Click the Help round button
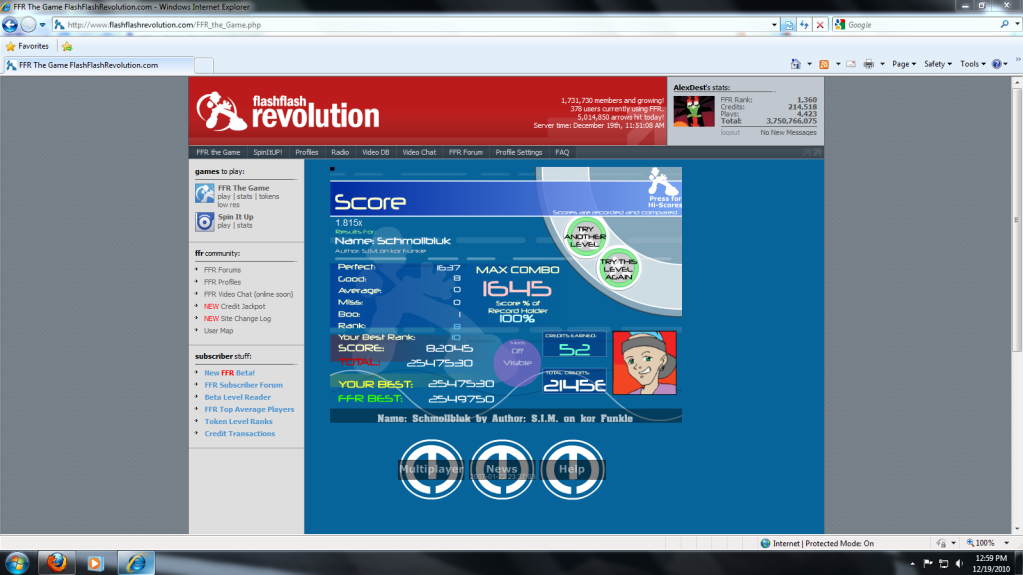The image size is (1023, 575). [x=572, y=469]
